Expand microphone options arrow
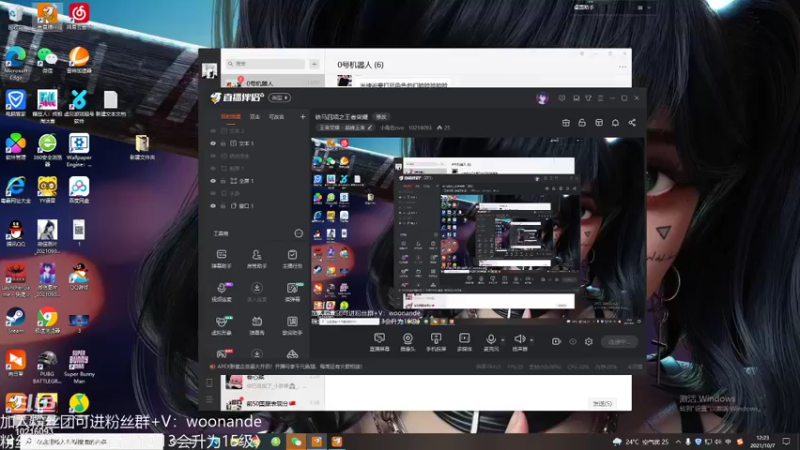This screenshot has width=800, height=450. tap(503, 340)
